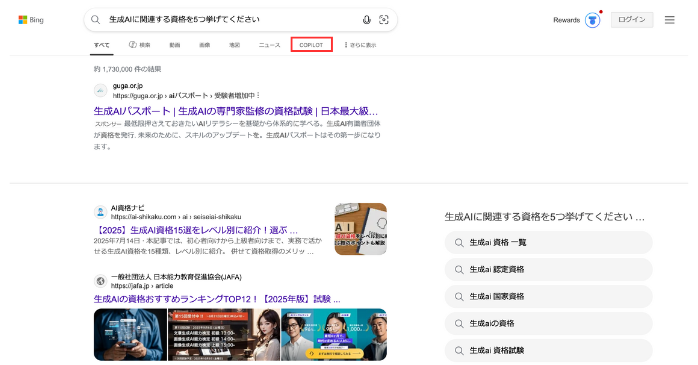The height and width of the screenshot is (365, 698).
Task: Open the AI notebook thumbnail of the 生成AI資格15選 result
Action: point(361,229)
